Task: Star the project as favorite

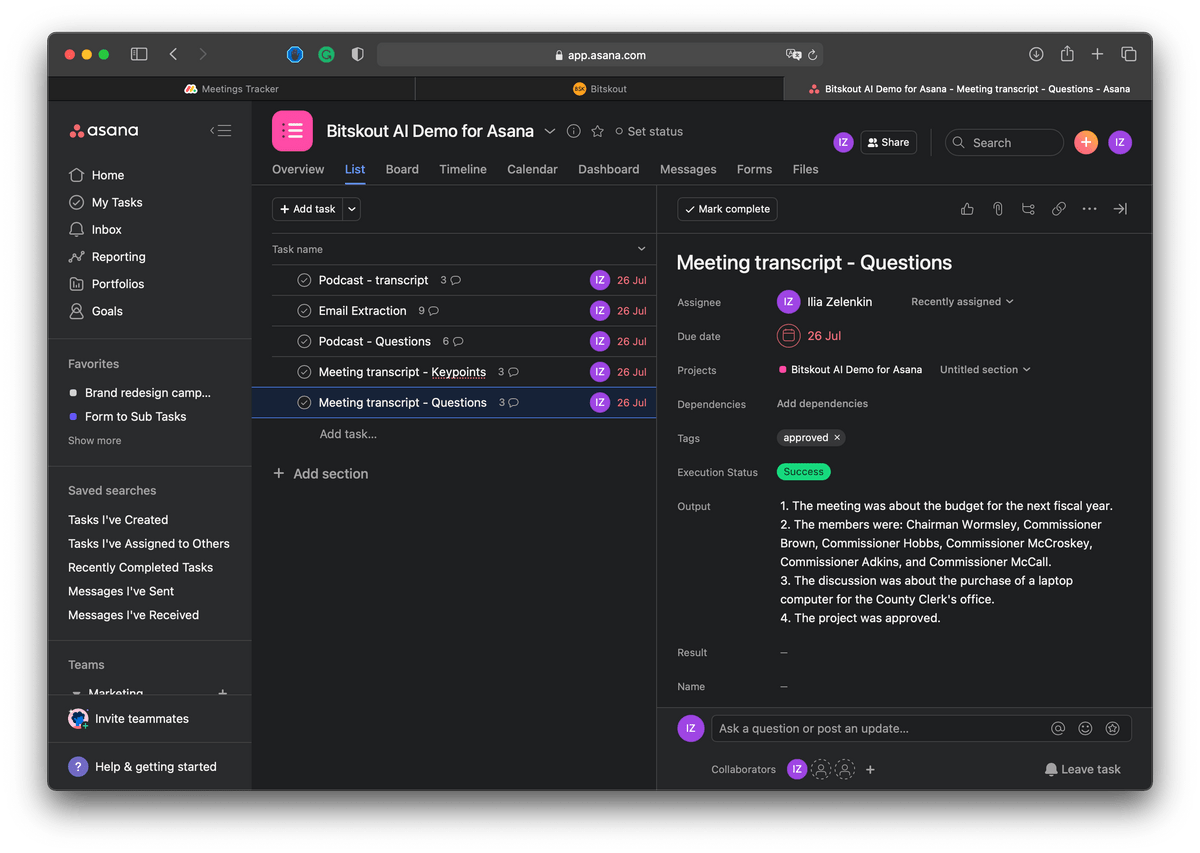Action: point(598,131)
